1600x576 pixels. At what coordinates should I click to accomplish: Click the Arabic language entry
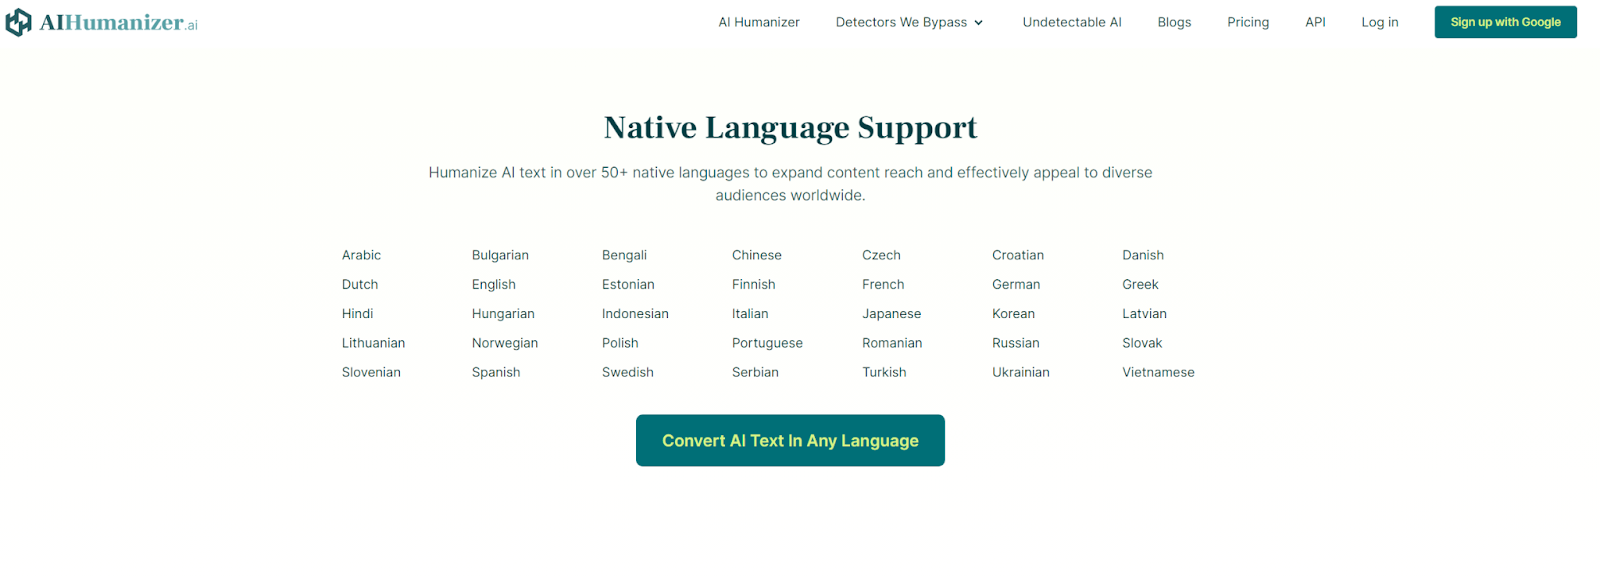(x=361, y=255)
